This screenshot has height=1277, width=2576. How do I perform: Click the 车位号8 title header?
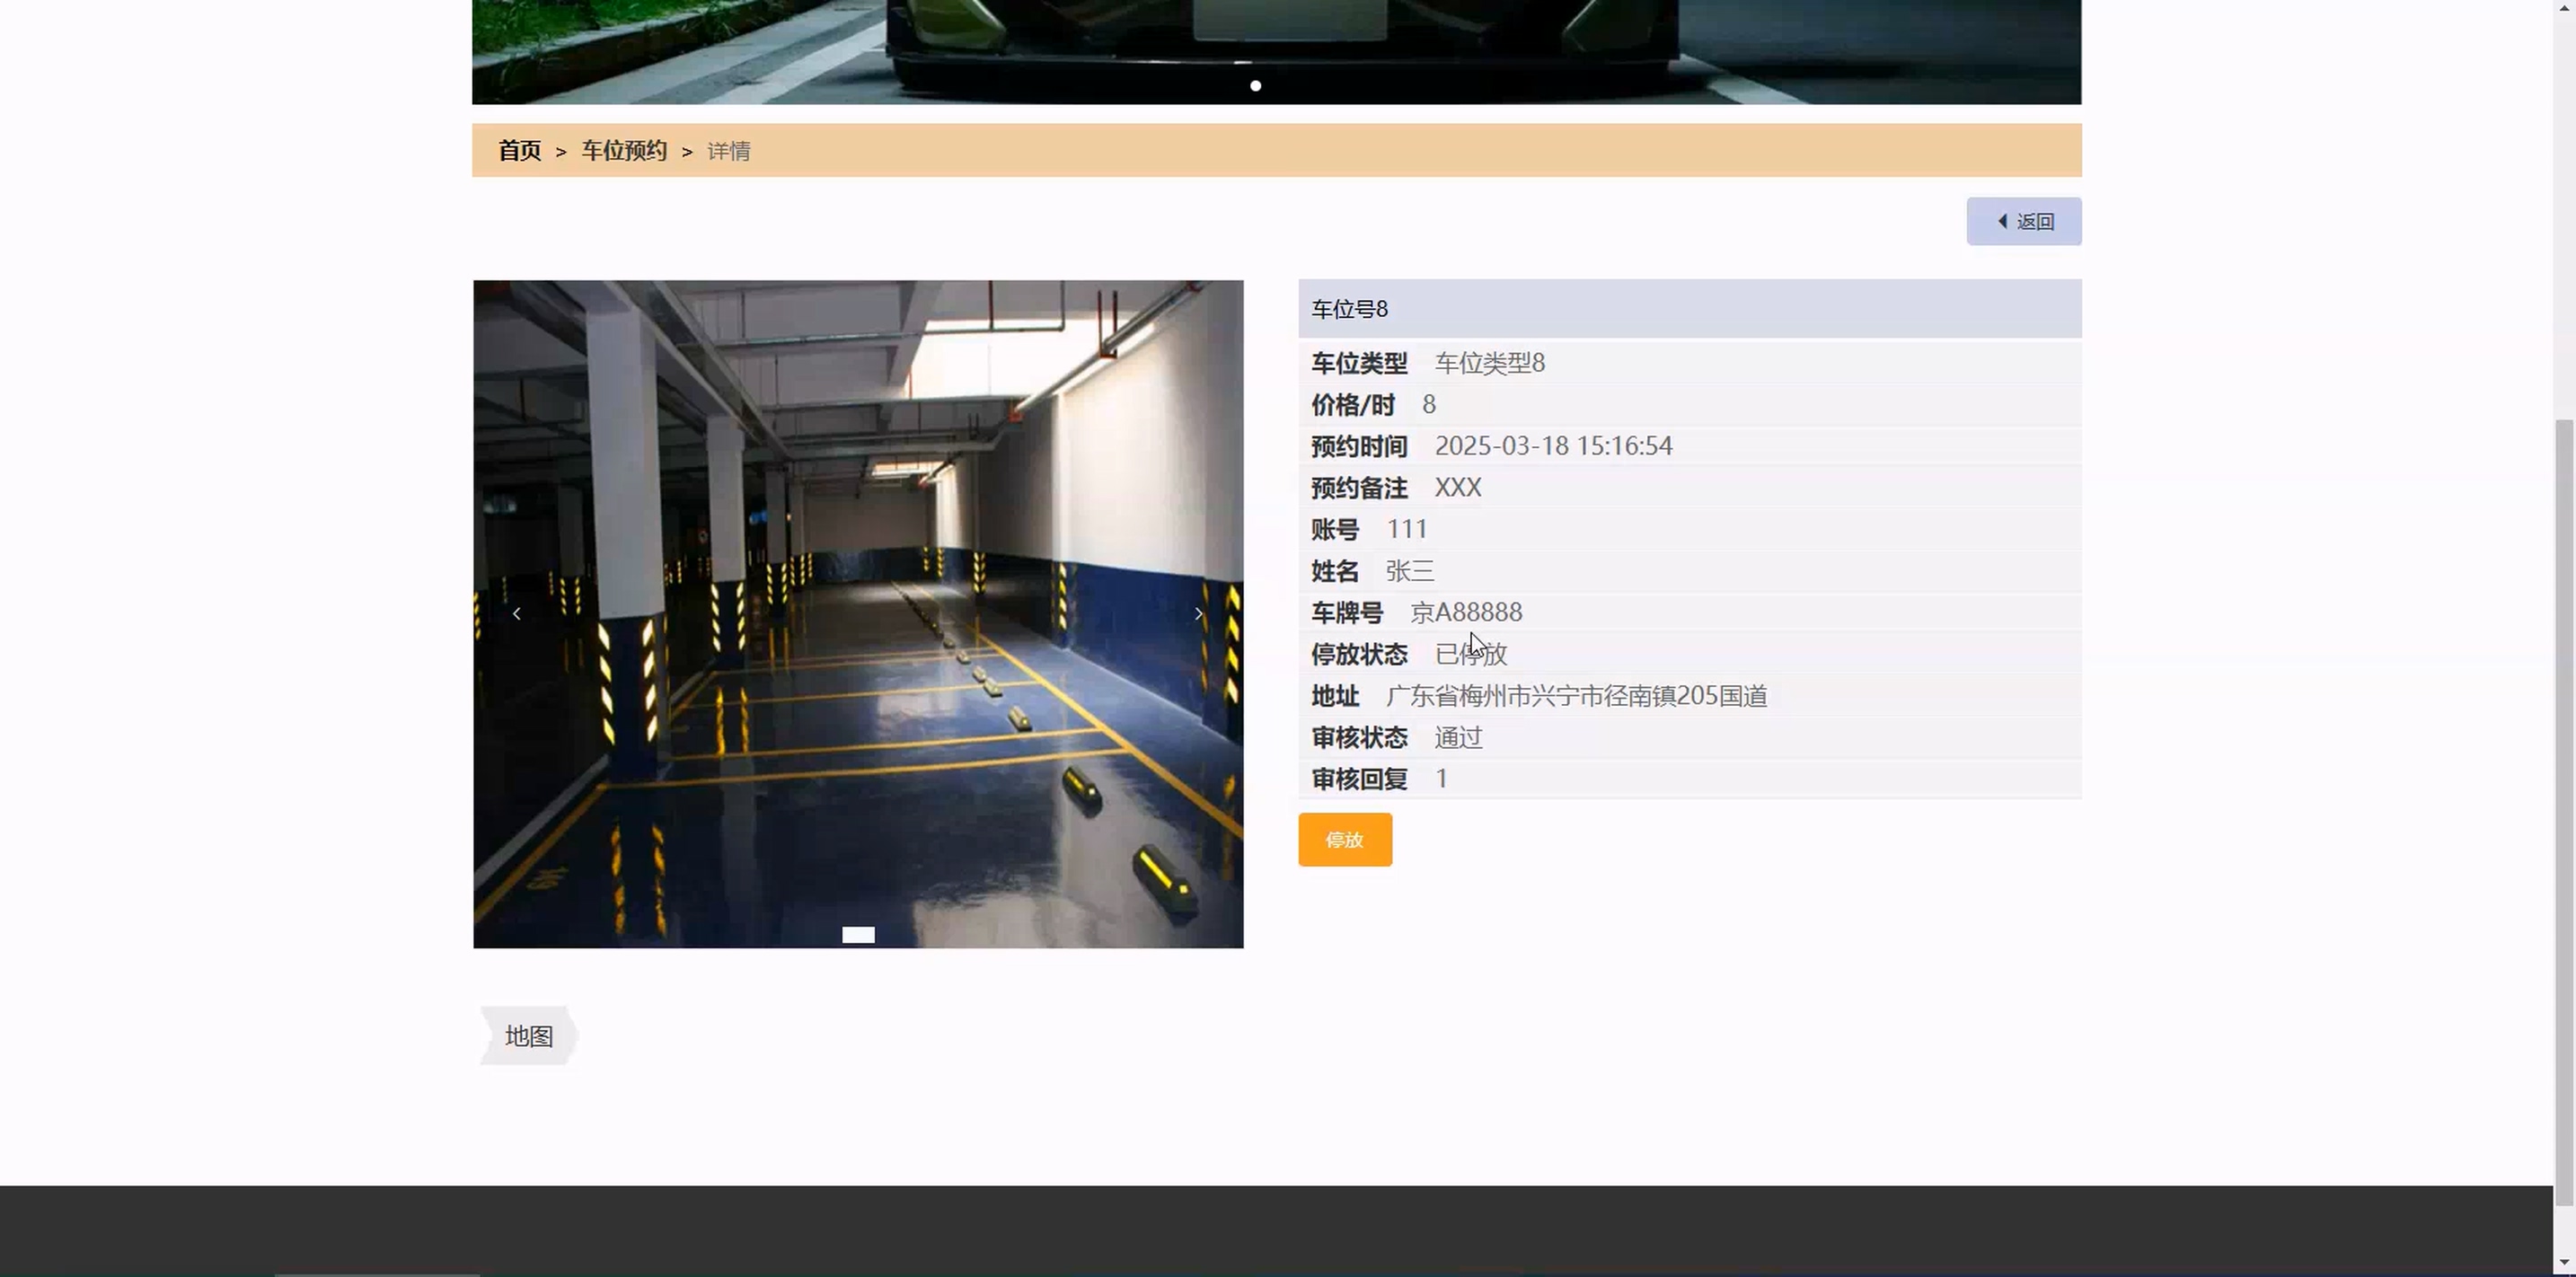pyautogui.click(x=1349, y=310)
